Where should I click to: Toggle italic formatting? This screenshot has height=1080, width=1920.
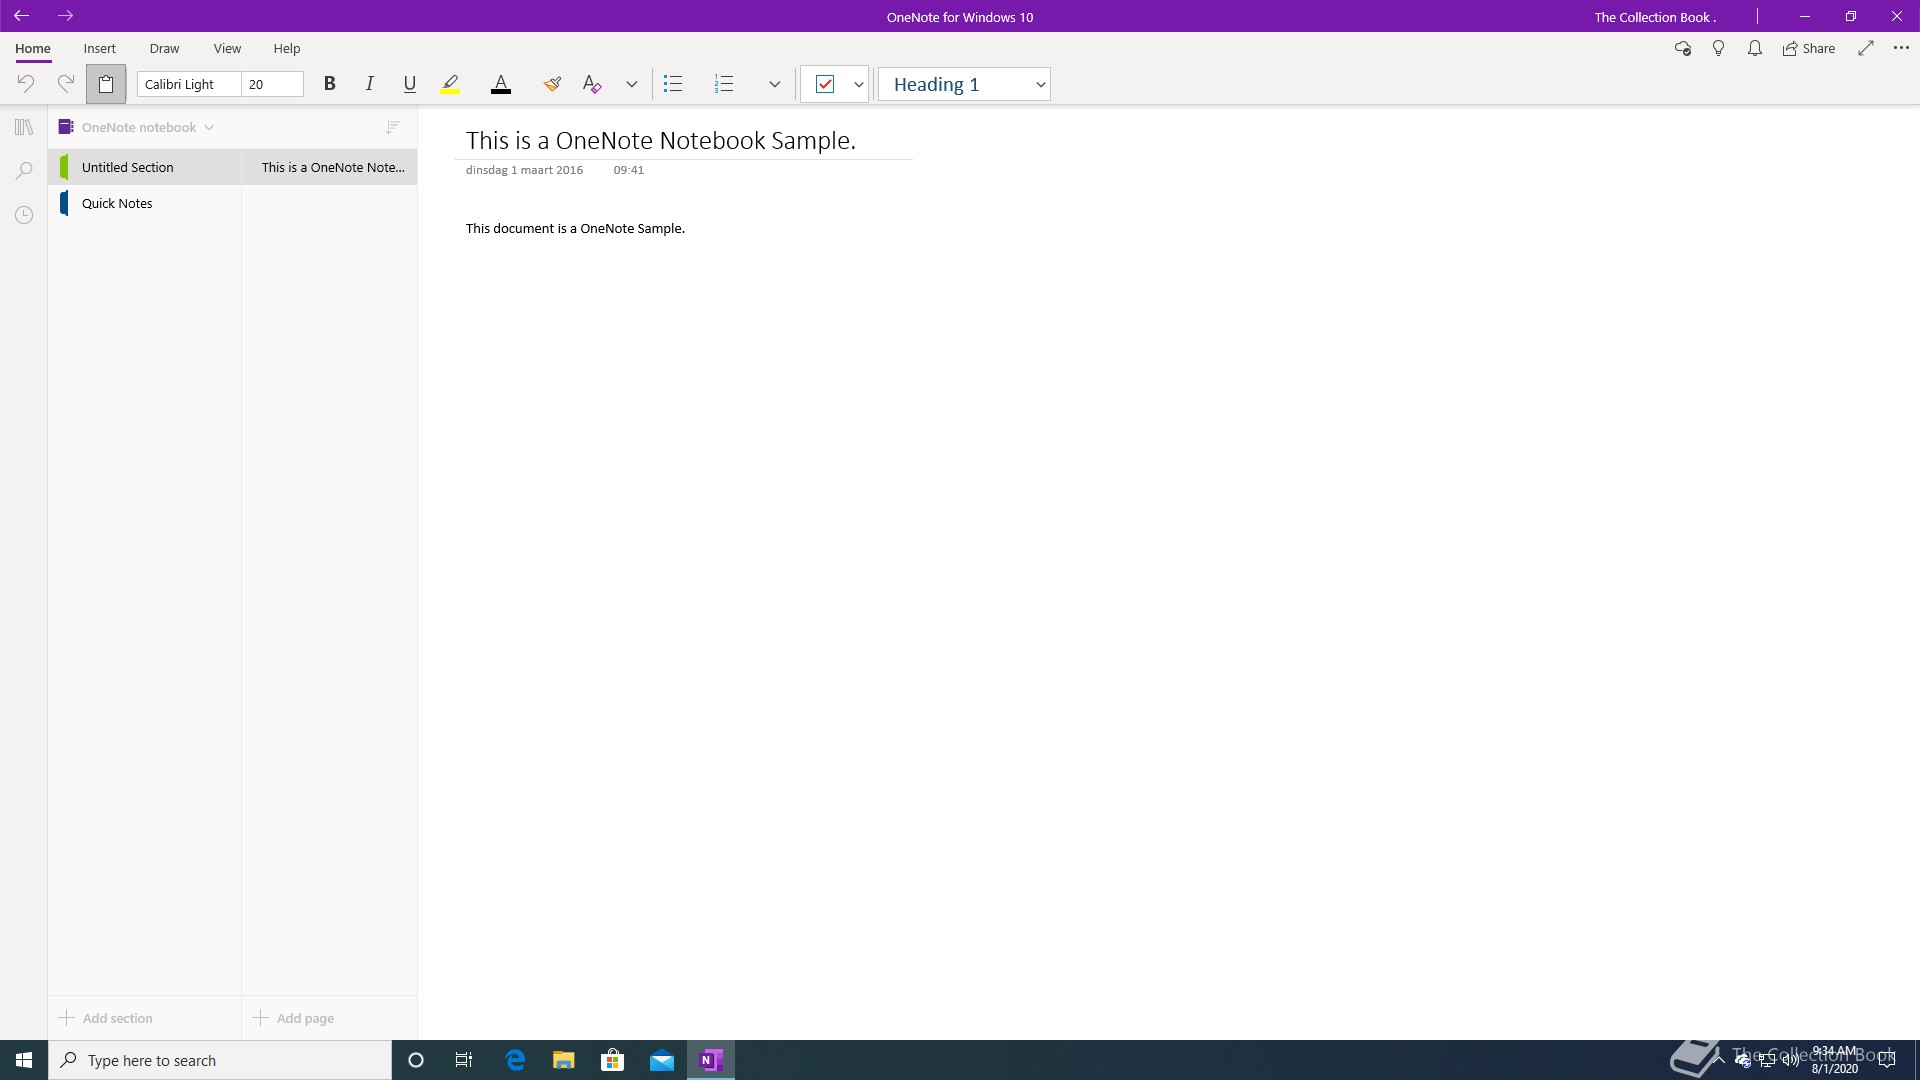[369, 85]
